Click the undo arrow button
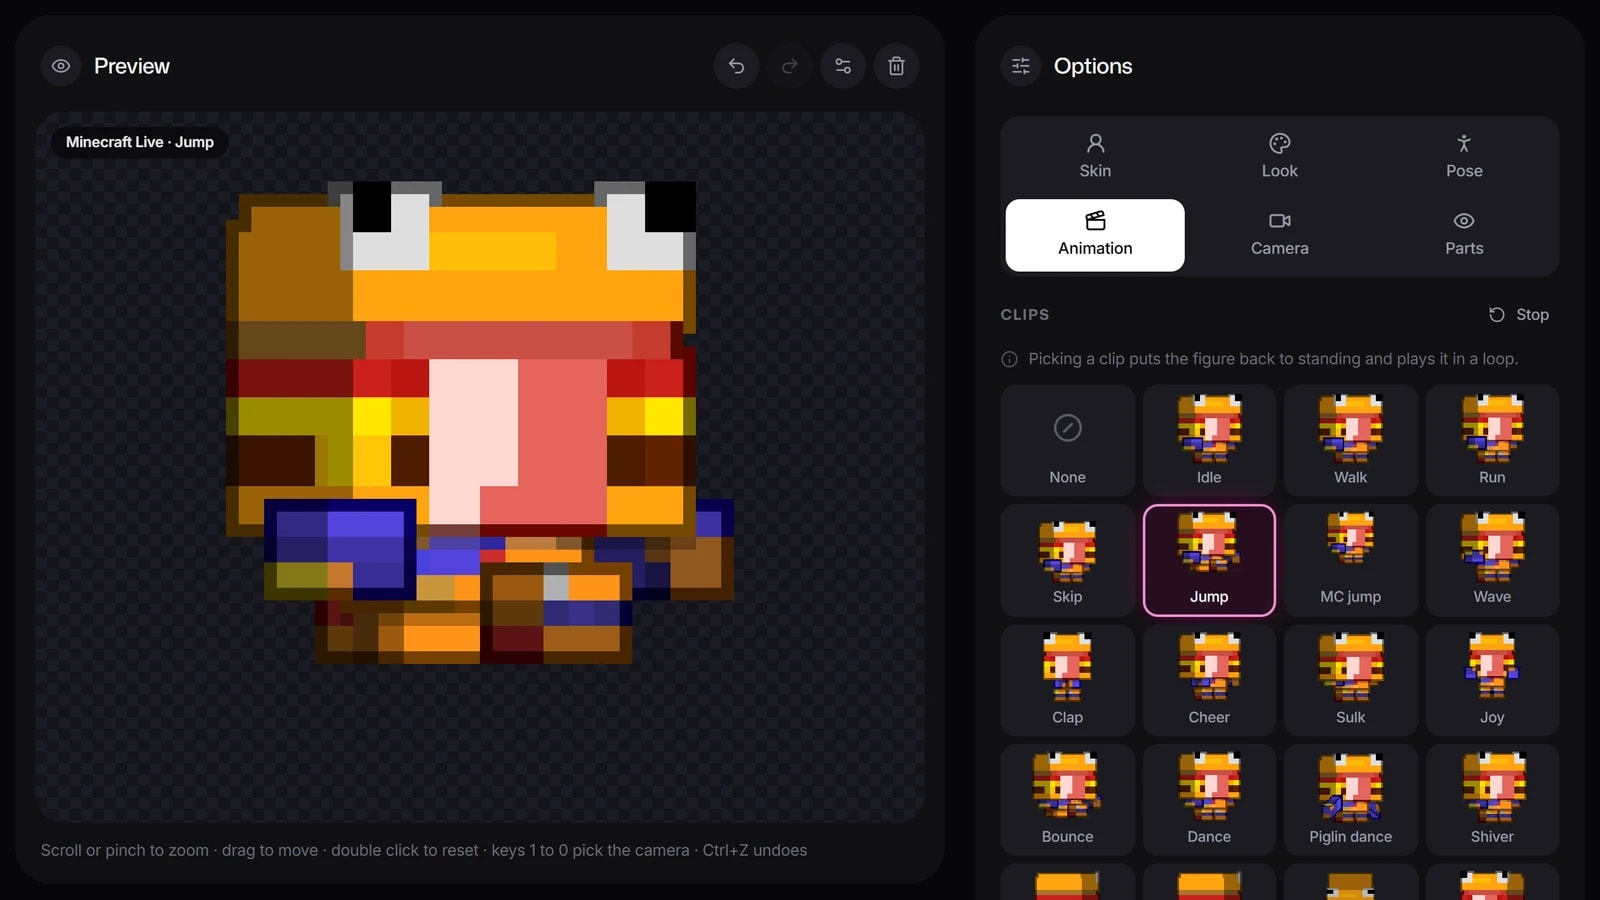This screenshot has height=900, width=1600. point(736,66)
